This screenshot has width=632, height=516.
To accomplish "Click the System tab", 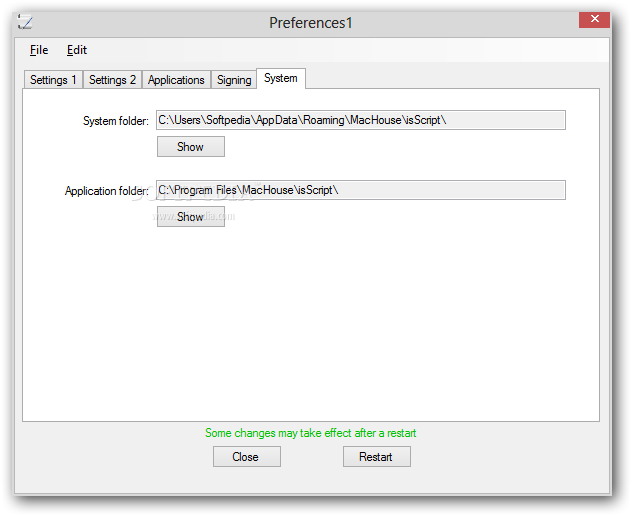I will pos(281,78).
